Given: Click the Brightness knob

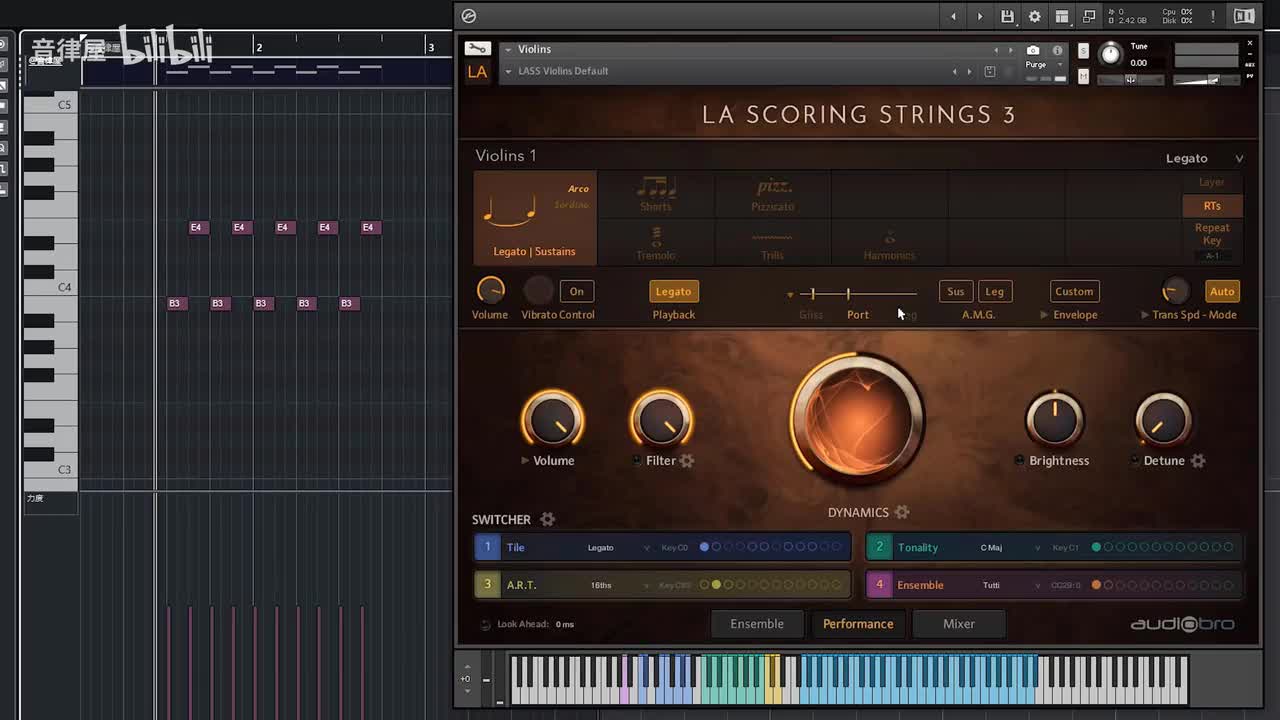Looking at the screenshot, I should [1054, 419].
